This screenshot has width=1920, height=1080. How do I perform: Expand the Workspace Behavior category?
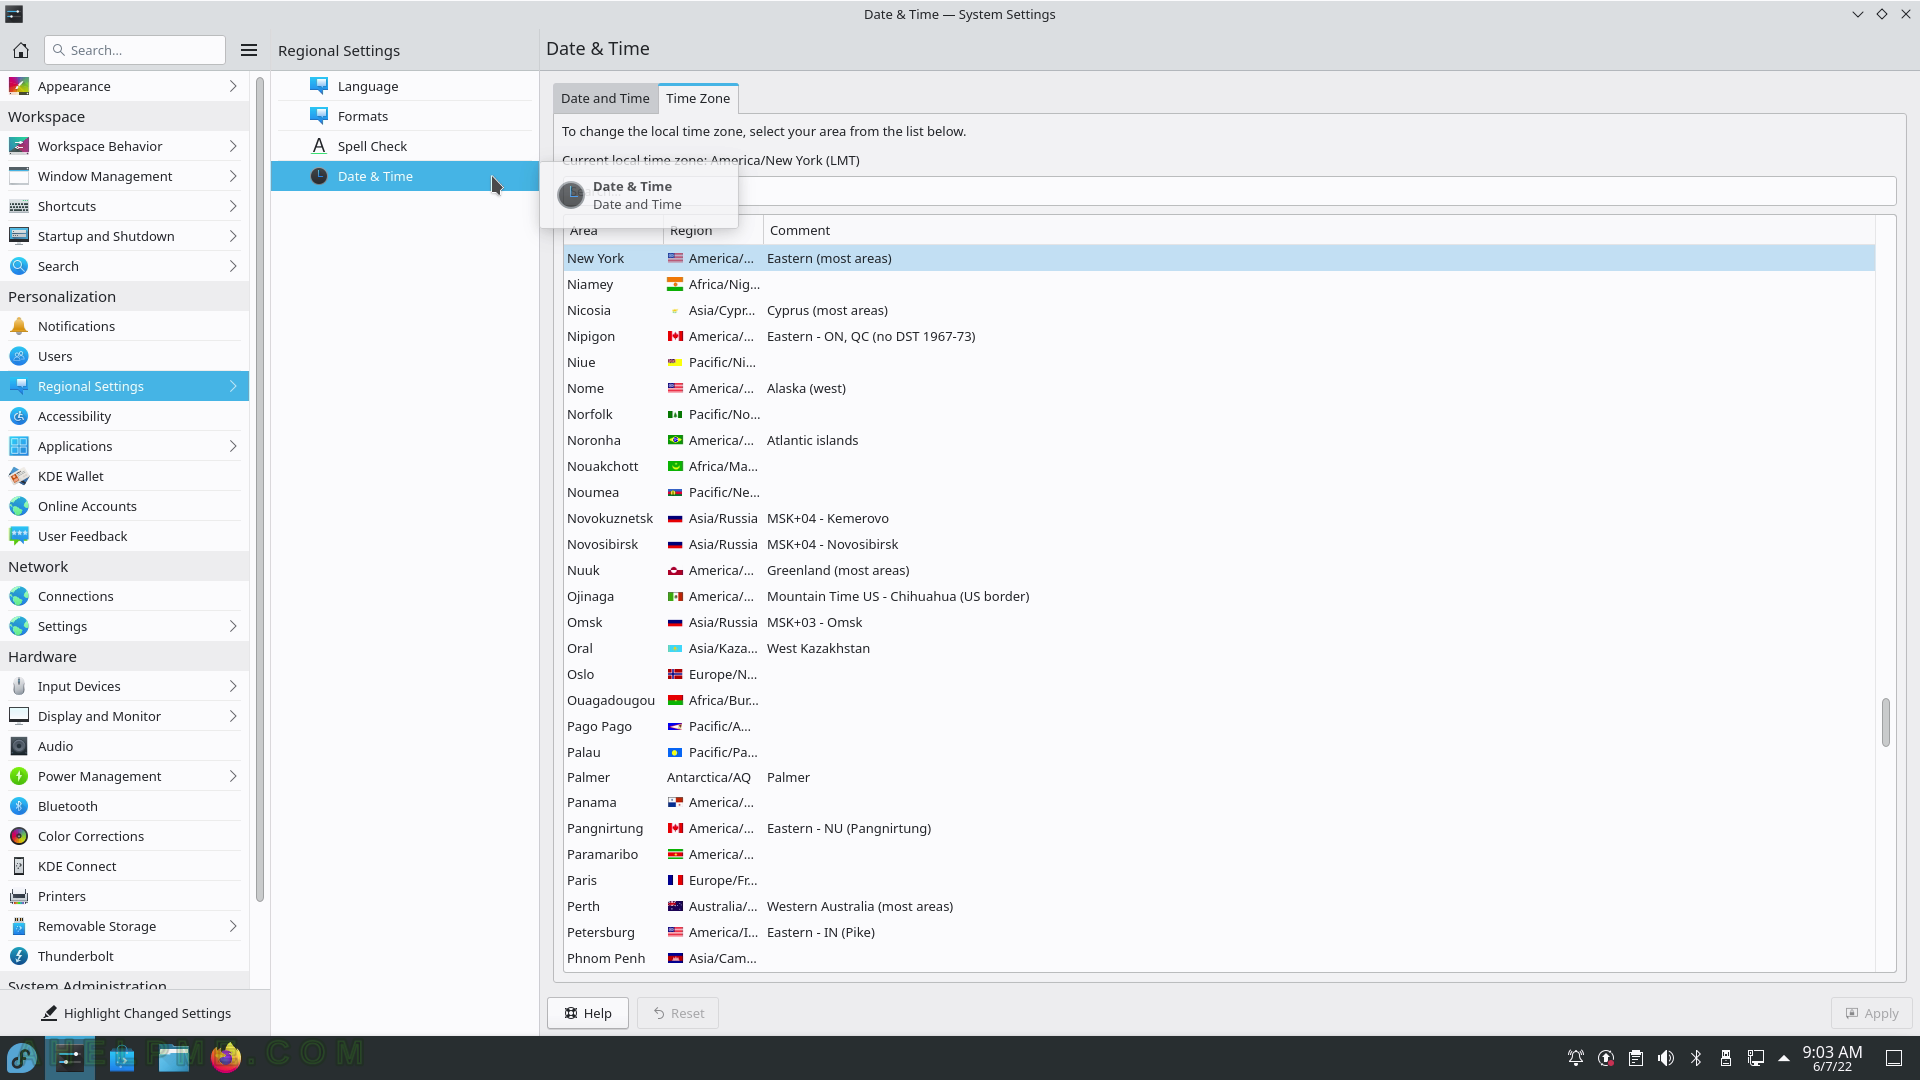pyautogui.click(x=124, y=146)
